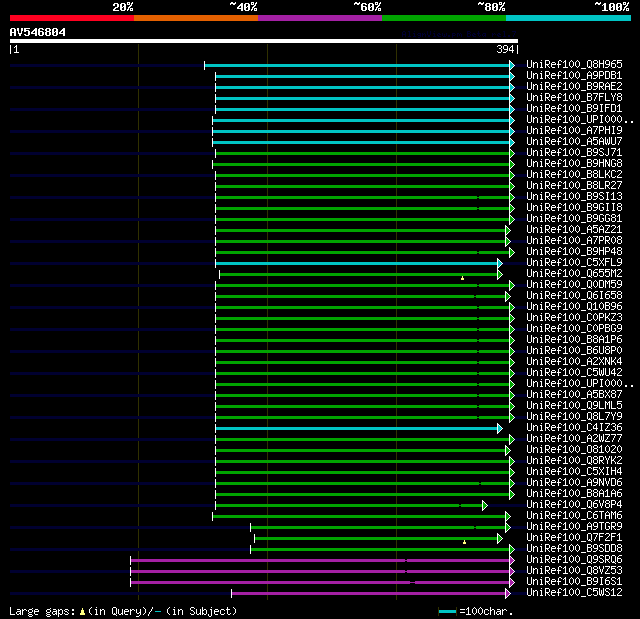Click label UniRef100_B9SI13
The width and height of the screenshot is (640, 619).
click(x=574, y=197)
